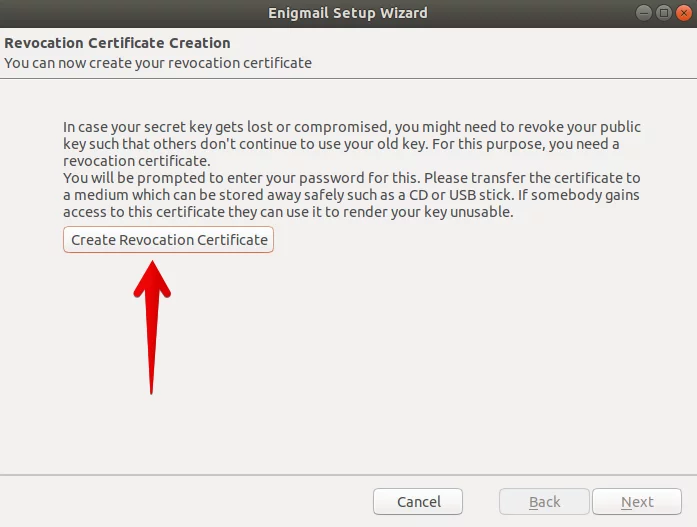Click the Enigmail Setup Wizard title text
The height and width of the screenshot is (527, 697).
click(348, 13)
